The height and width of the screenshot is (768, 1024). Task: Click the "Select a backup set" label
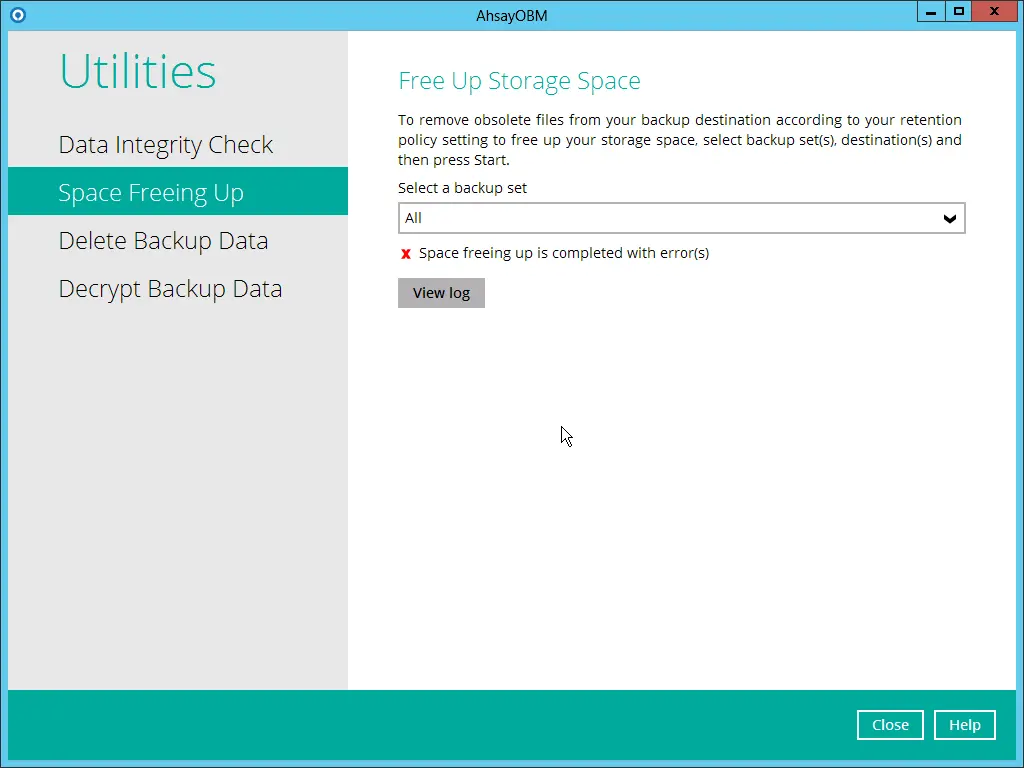462,187
